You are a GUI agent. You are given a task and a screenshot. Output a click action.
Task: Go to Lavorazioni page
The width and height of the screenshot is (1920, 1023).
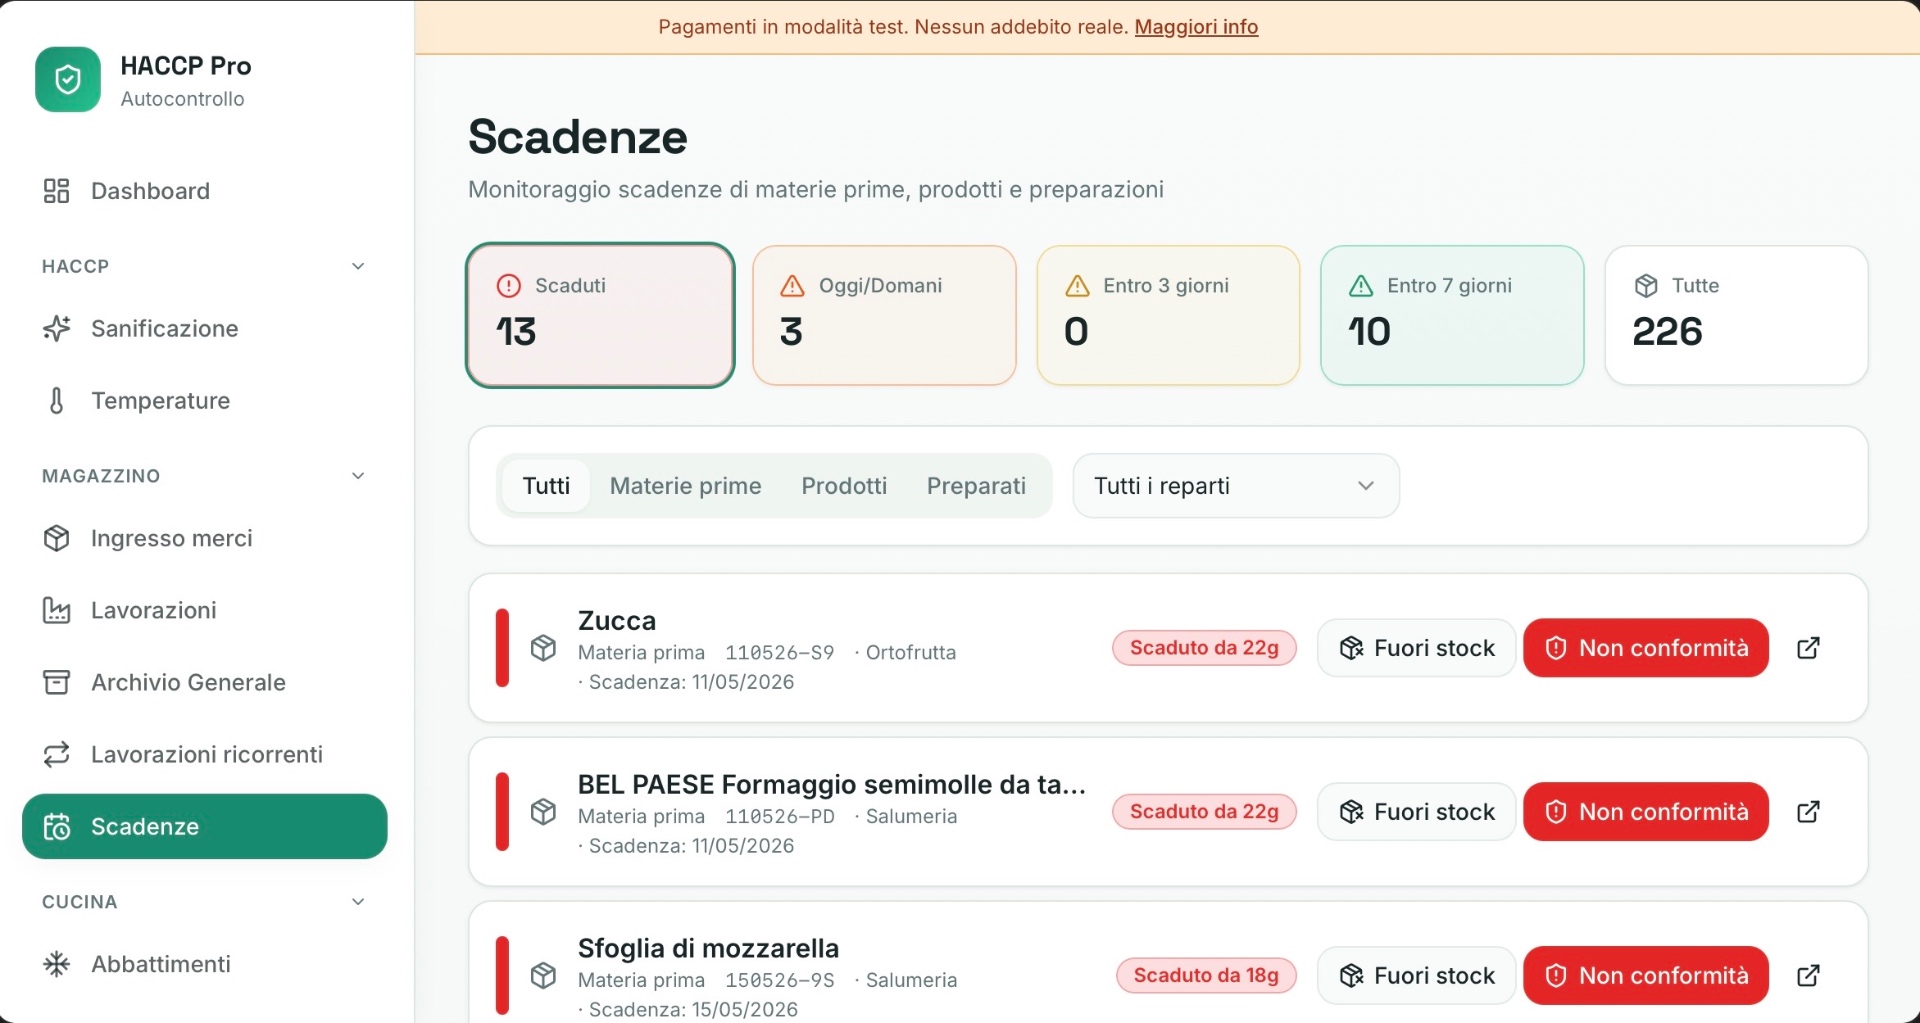pos(204,610)
